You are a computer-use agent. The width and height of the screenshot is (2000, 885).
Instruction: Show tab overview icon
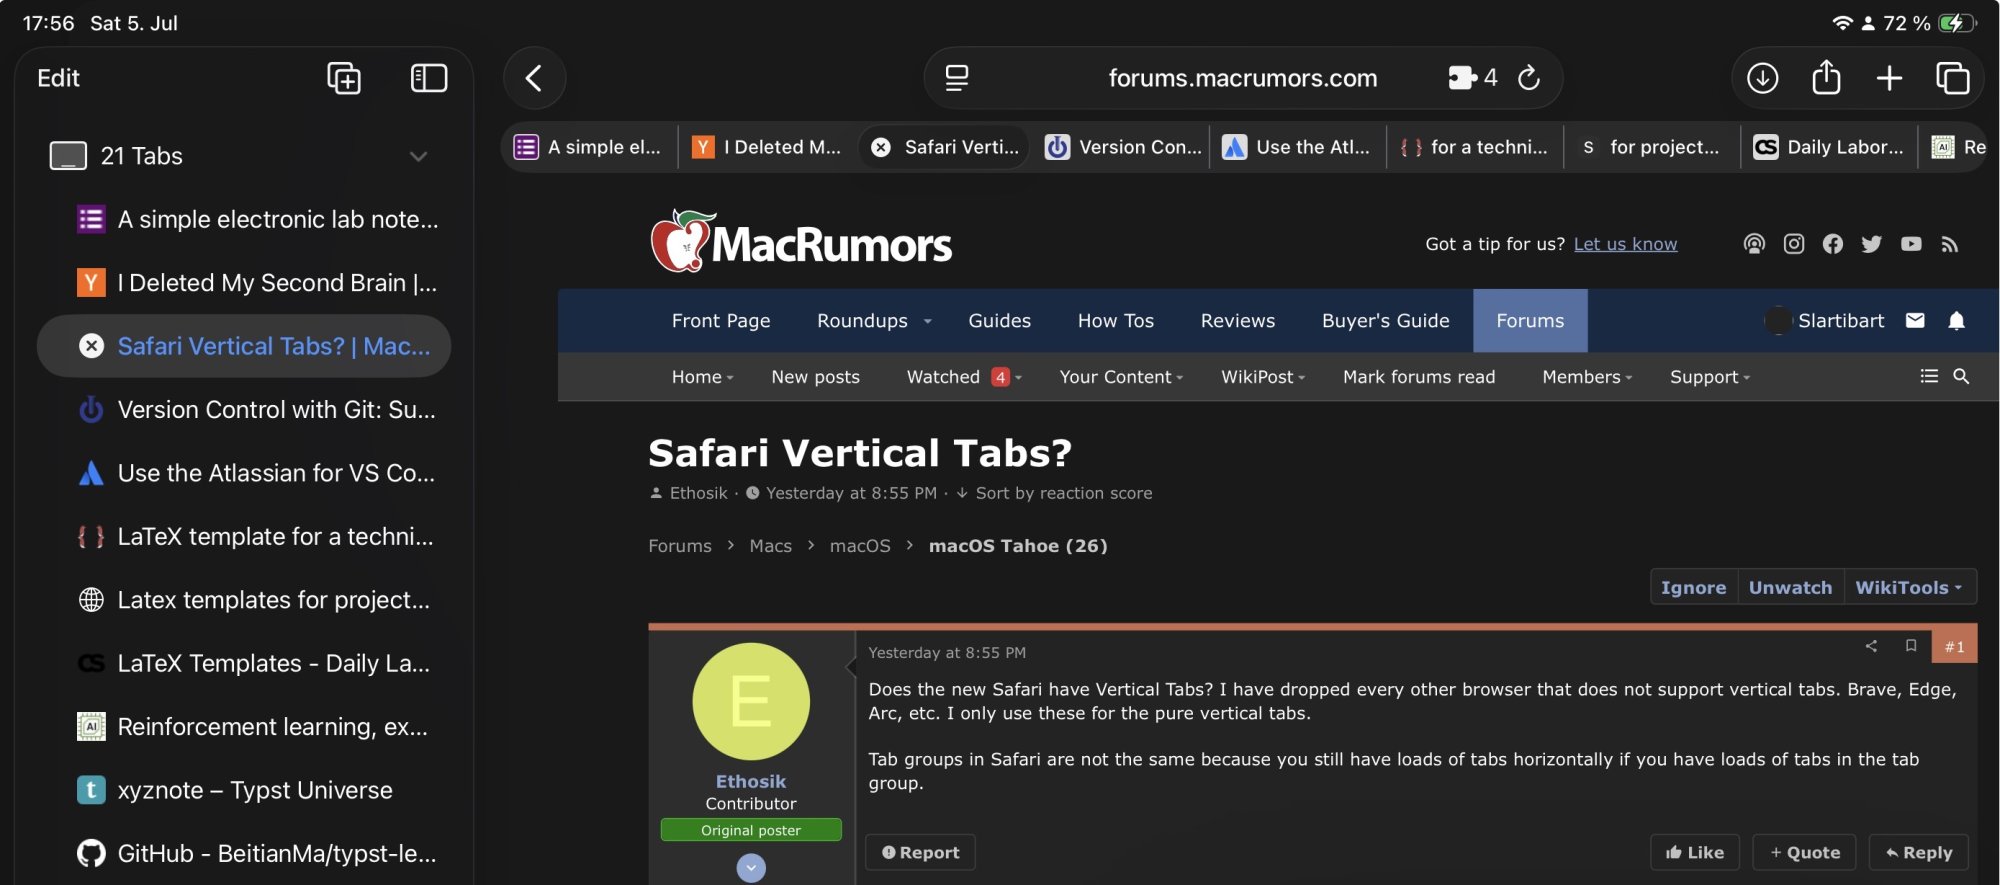[1952, 78]
